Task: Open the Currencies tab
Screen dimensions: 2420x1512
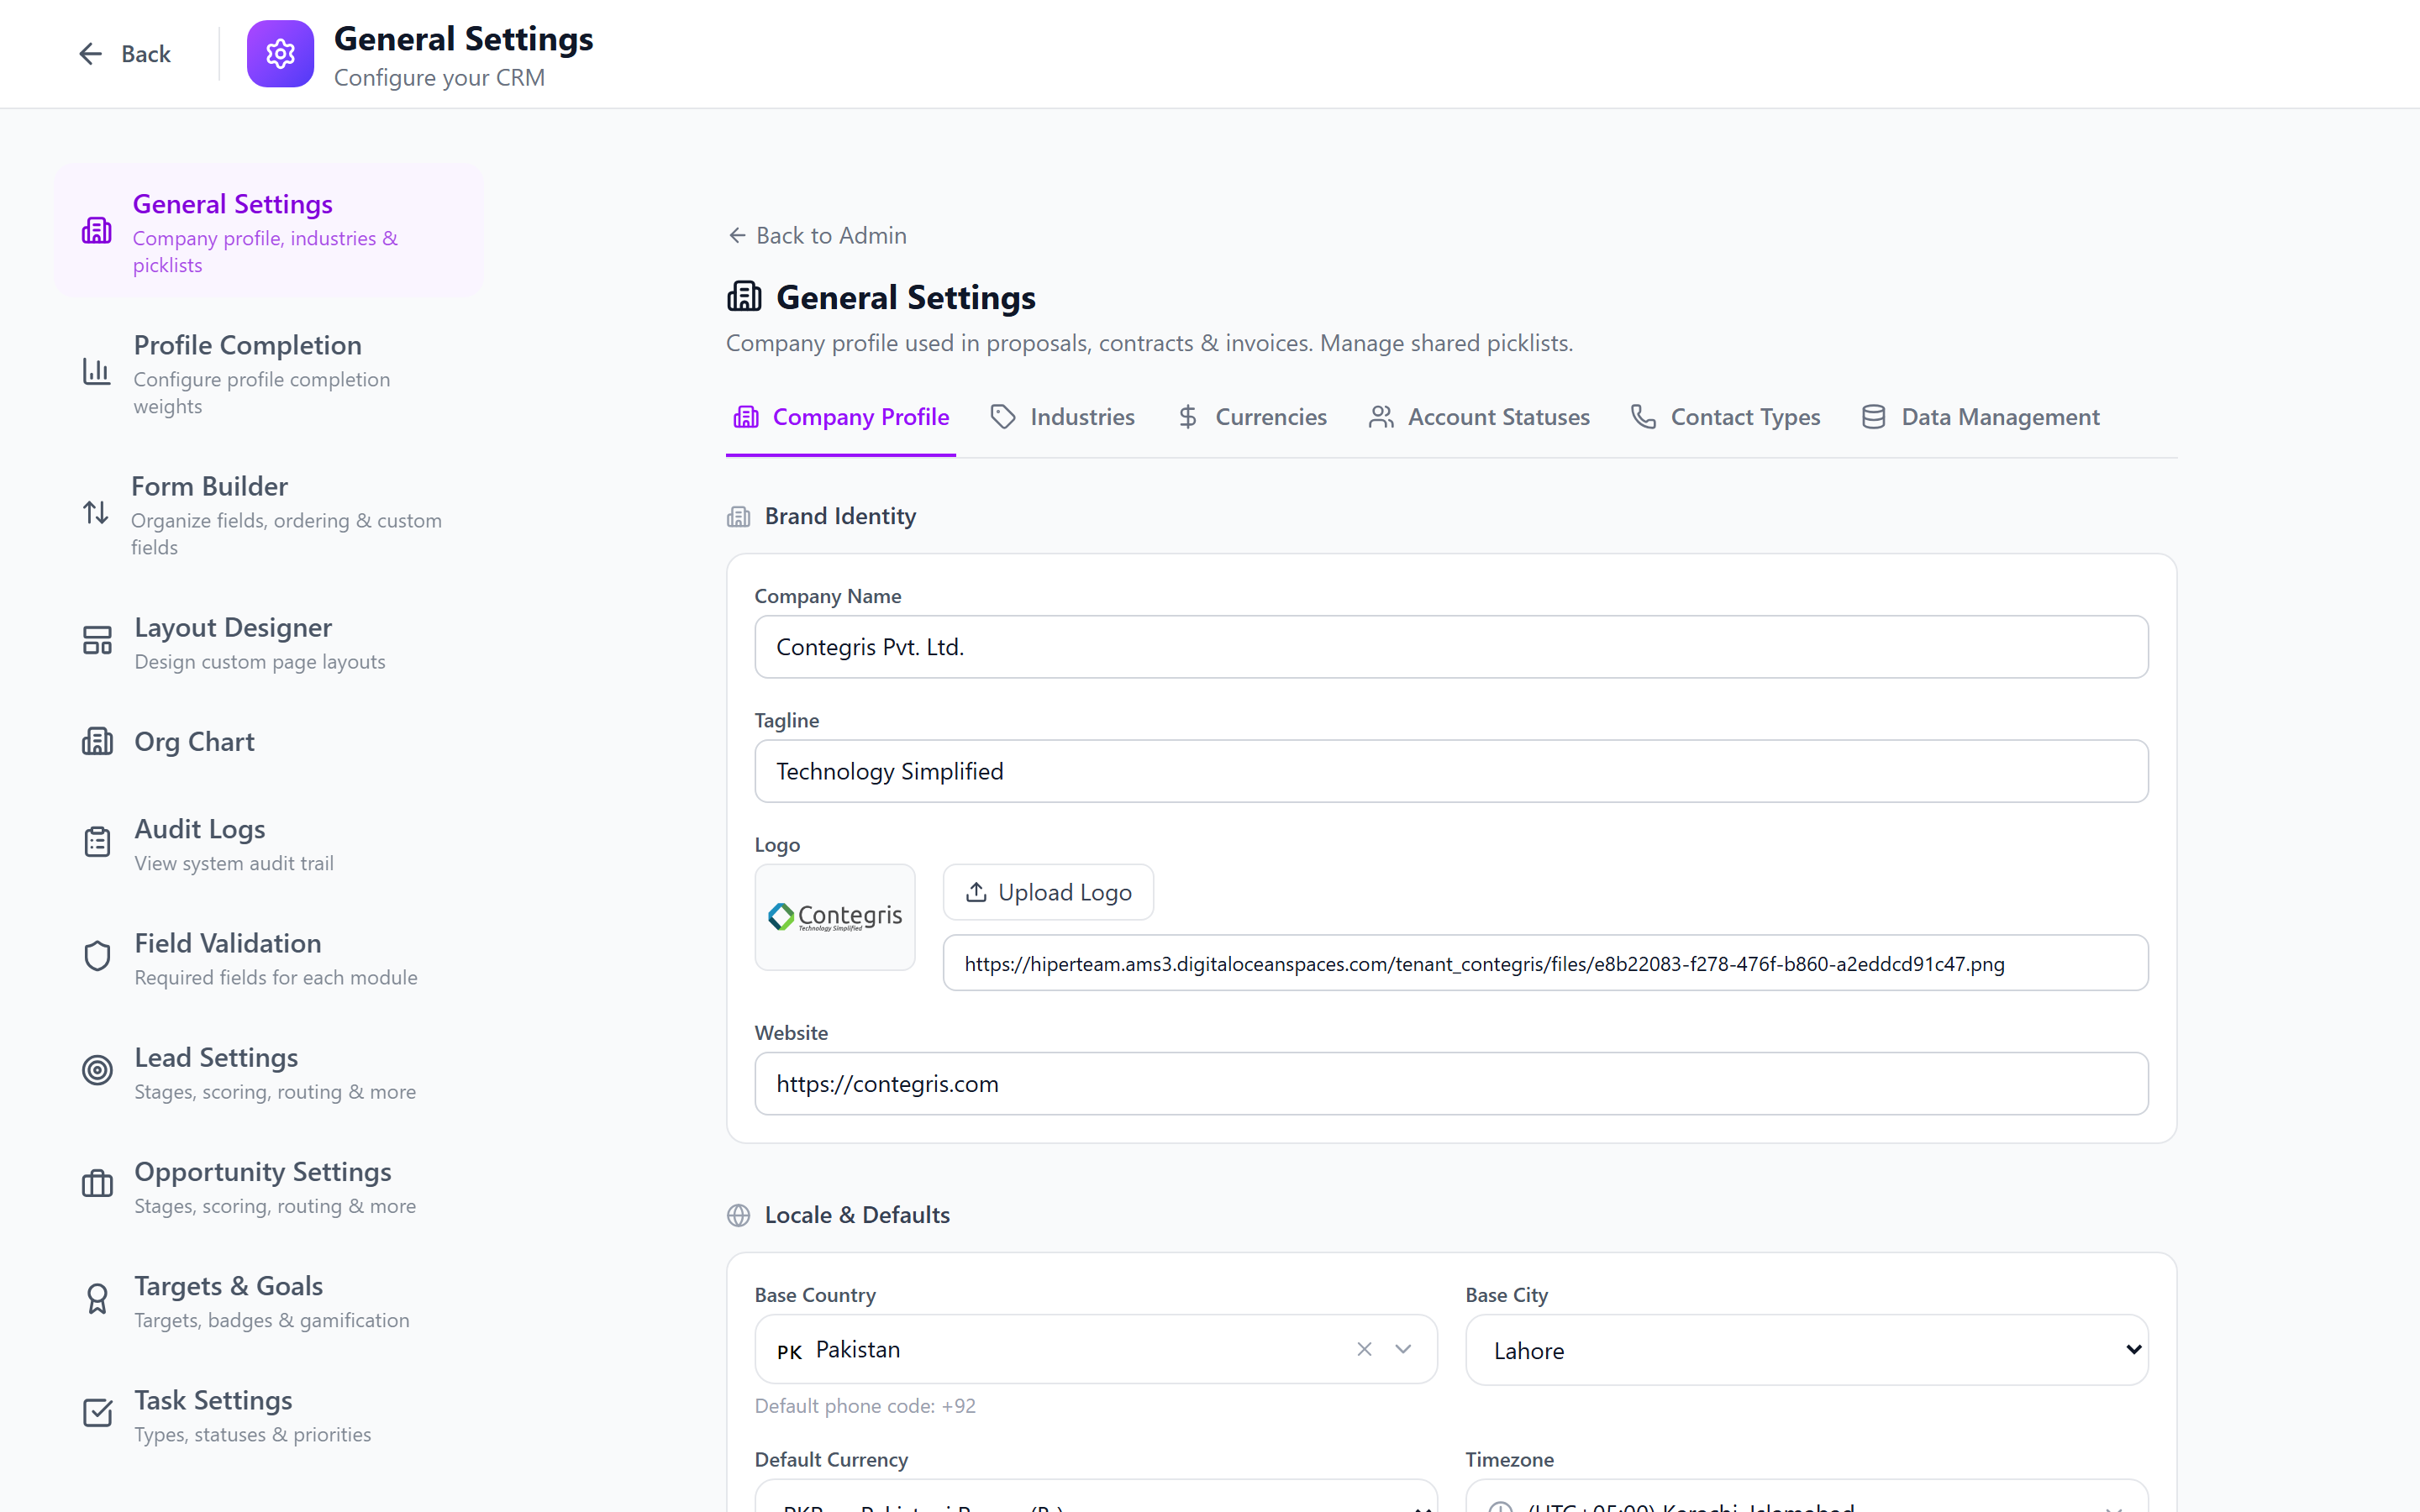Action: click(1252, 417)
